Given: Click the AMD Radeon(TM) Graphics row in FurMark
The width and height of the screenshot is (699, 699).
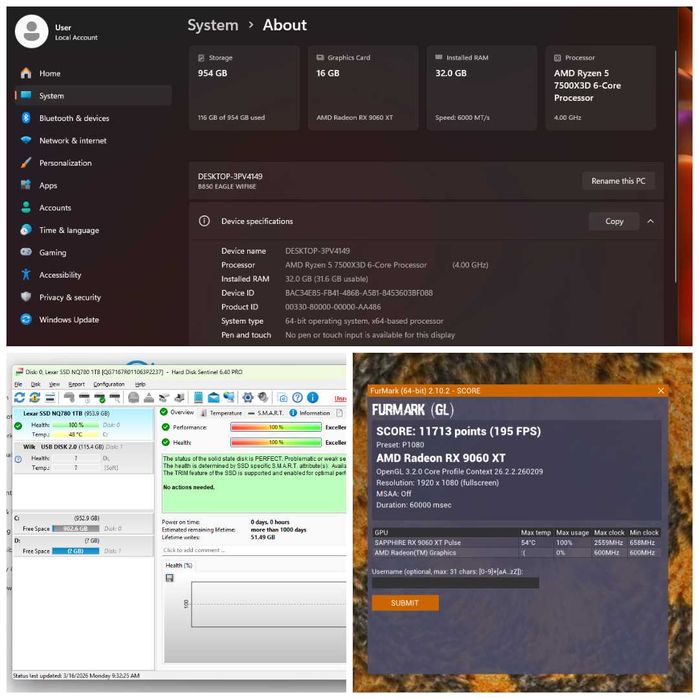Looking at the screenshot, I should pyautogui.click(x=516, y=552).
